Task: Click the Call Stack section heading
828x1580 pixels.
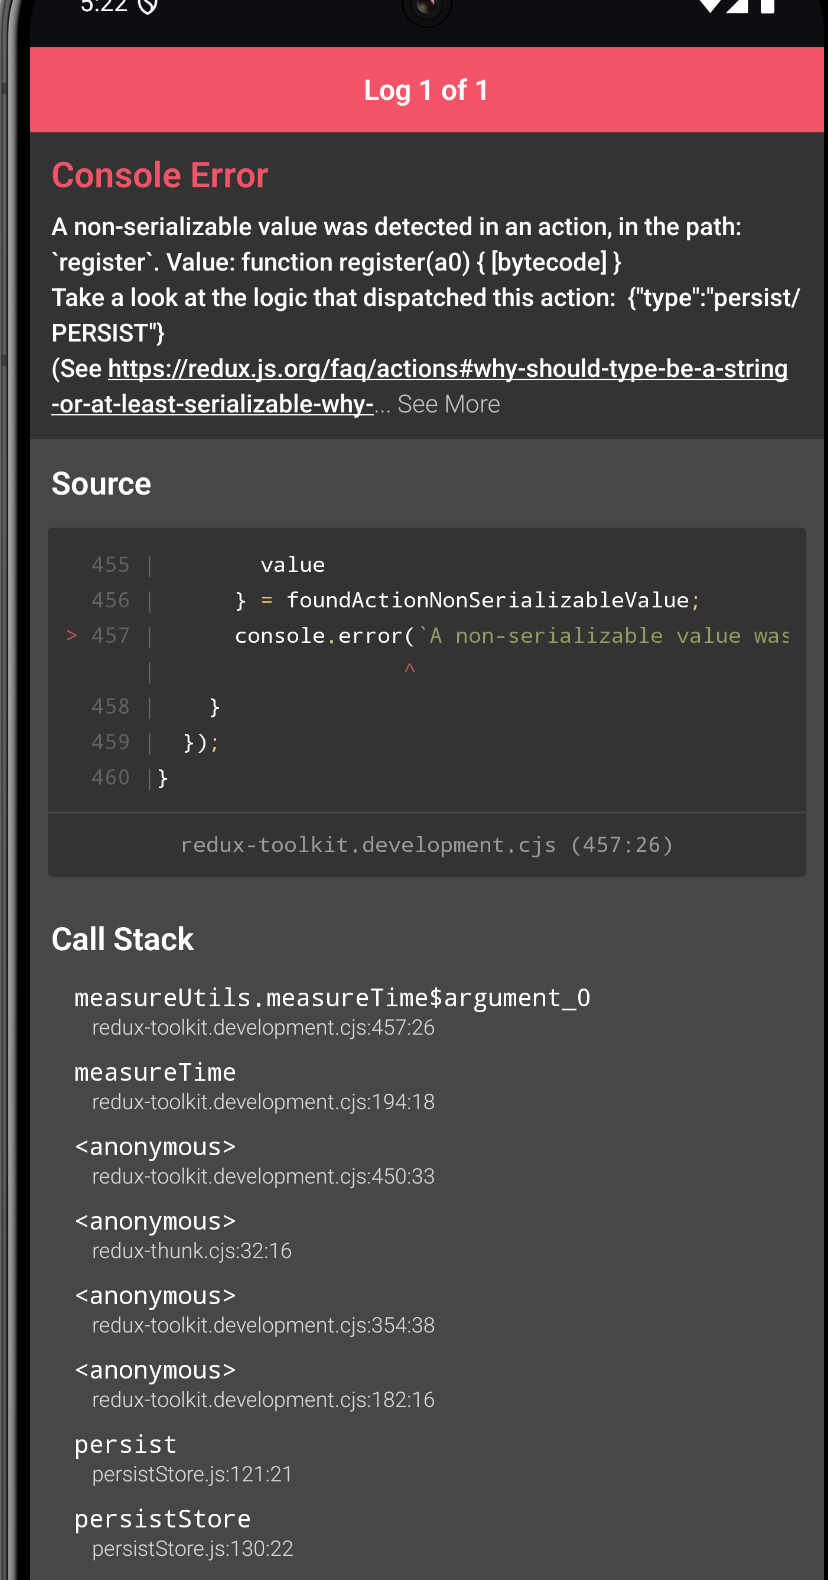Action: click(123, 939)
